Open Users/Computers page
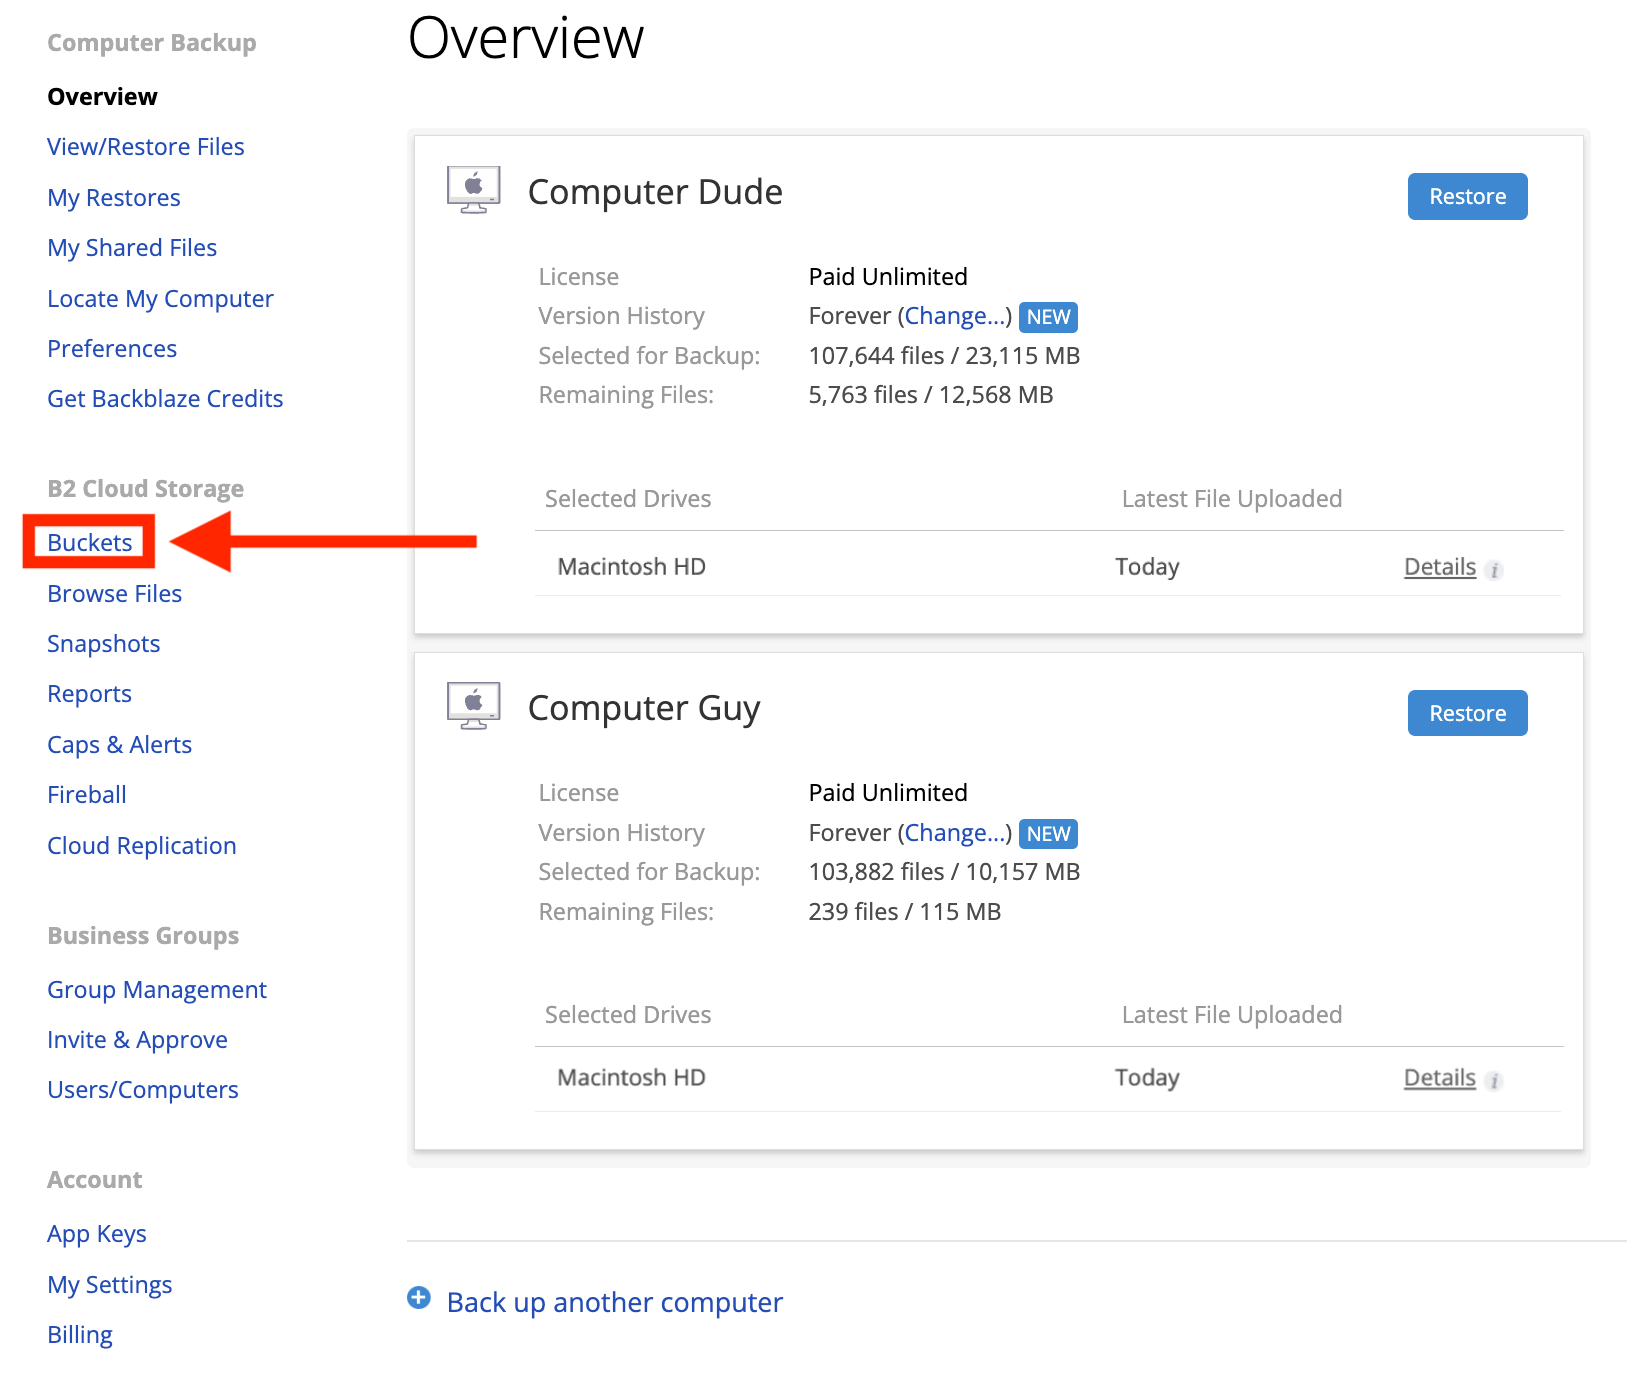Image resolution: width=1648 pixels, height=1390 pixels. (143, 1090)
